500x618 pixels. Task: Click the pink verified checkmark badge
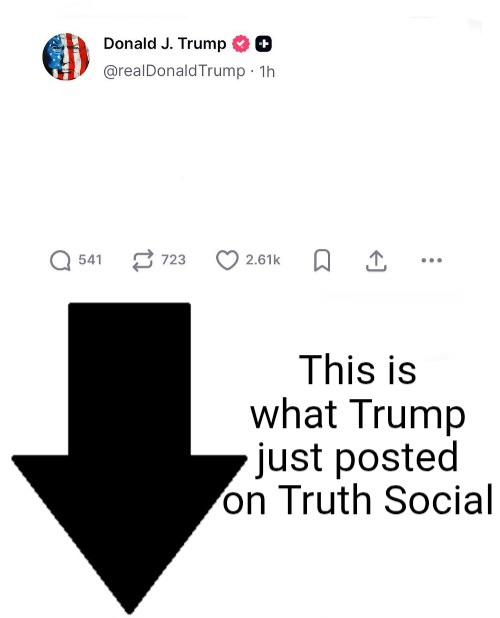(241, 43)
